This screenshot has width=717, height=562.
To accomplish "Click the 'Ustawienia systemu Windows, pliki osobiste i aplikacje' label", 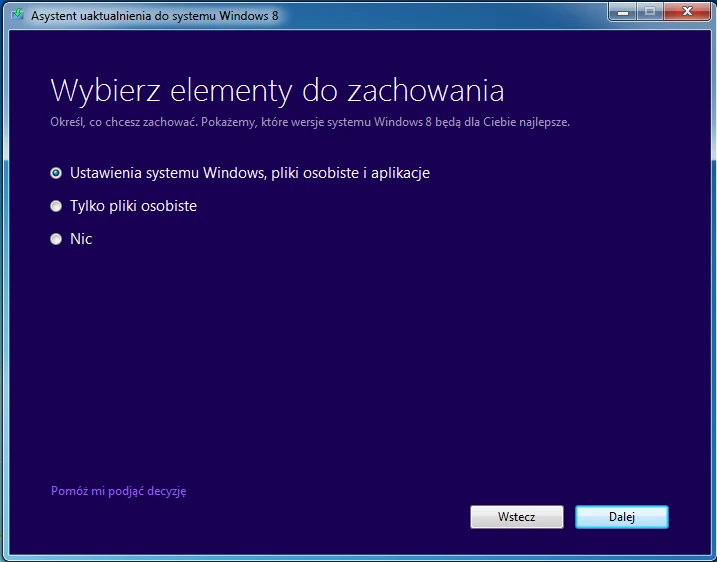I will (x=250, y=173).
